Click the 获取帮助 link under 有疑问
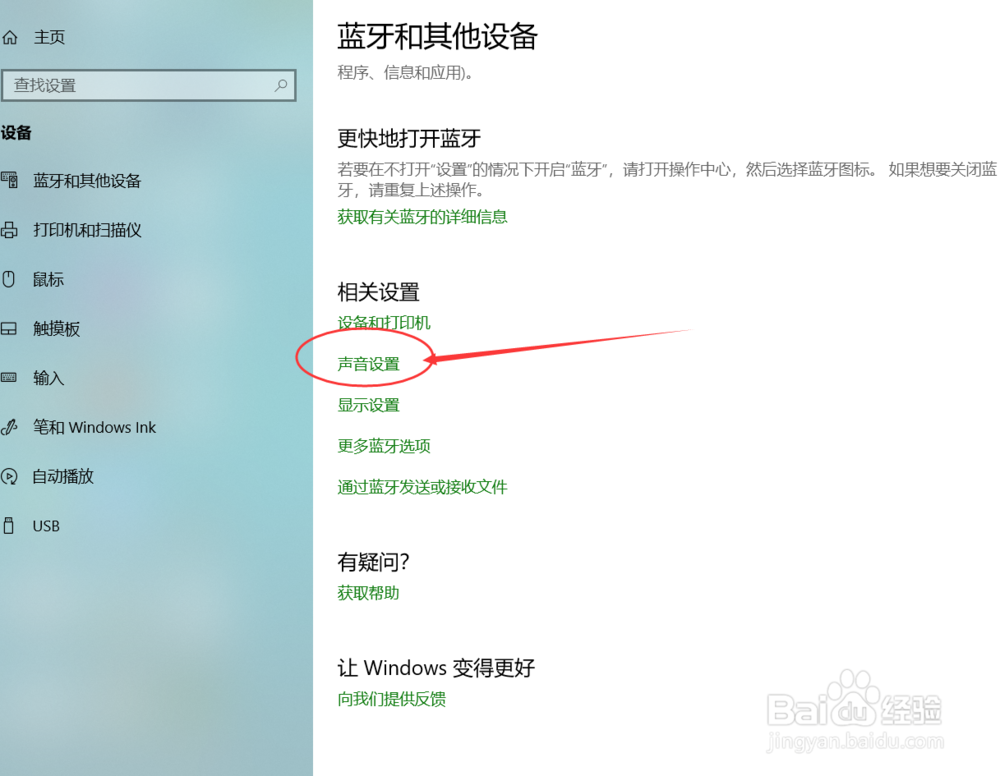Viewport: 1000px width, 776px height. (368, 592)
